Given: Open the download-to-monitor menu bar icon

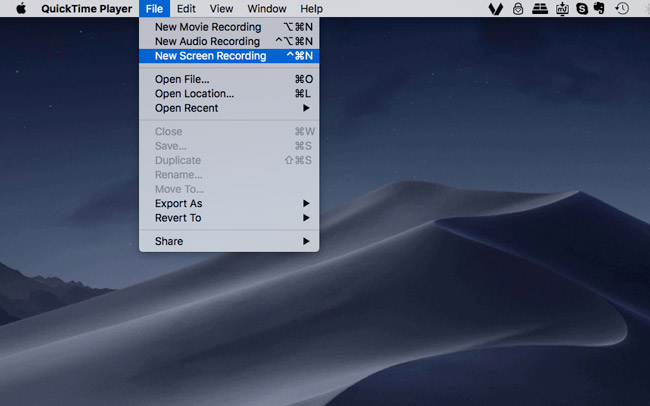Looking at the screenshot, I should click(x=562, y=9).
